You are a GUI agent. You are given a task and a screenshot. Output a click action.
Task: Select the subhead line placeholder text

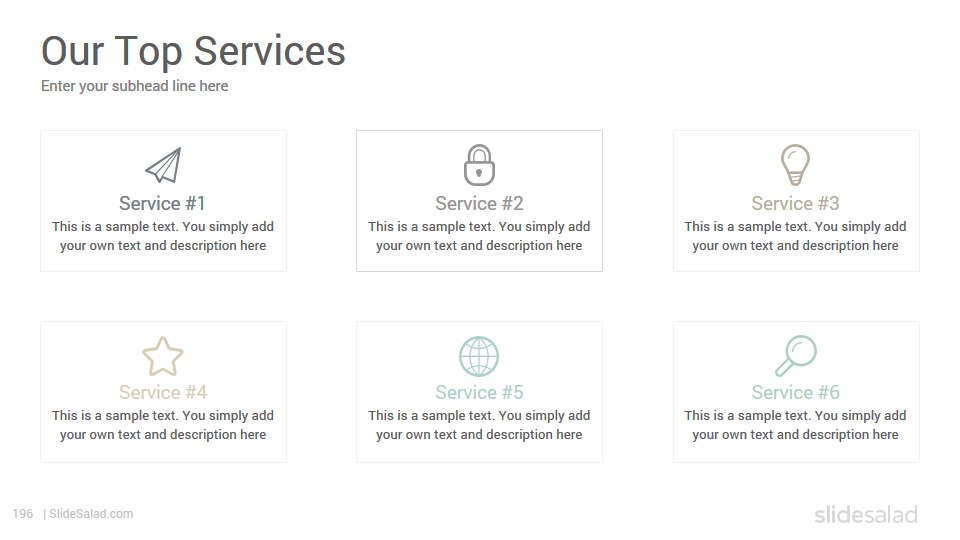click(135, 86)
